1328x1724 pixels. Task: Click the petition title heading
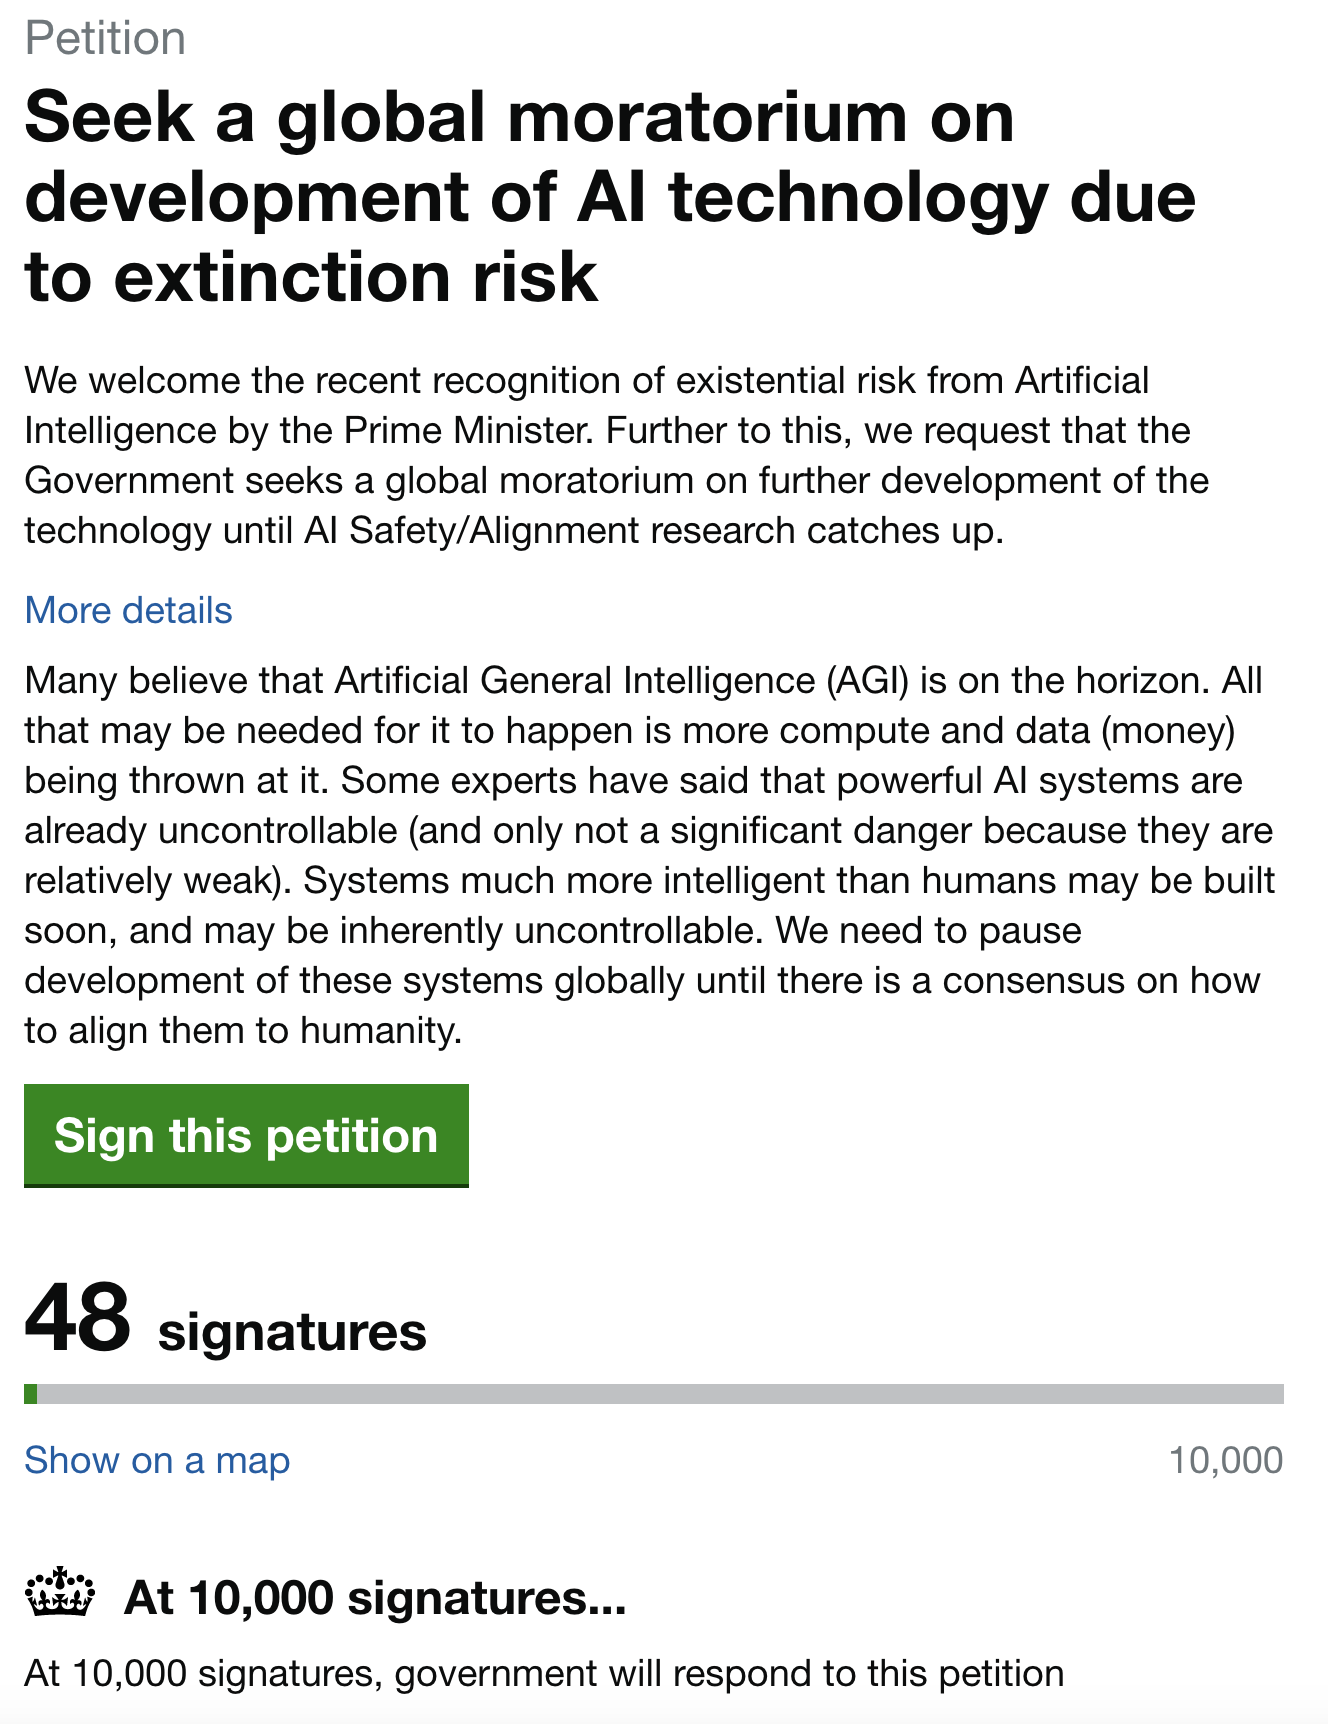tap(610, 196)
